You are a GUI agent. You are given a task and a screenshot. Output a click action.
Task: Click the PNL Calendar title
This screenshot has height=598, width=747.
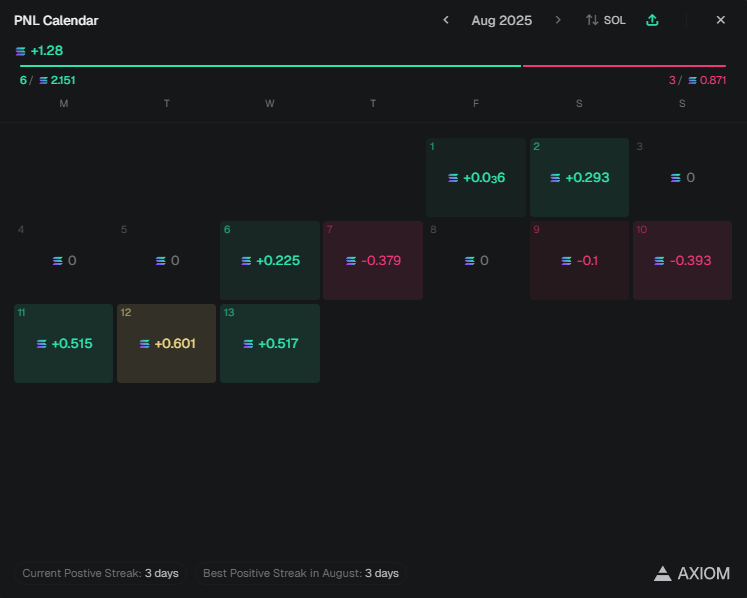[56, 20]
